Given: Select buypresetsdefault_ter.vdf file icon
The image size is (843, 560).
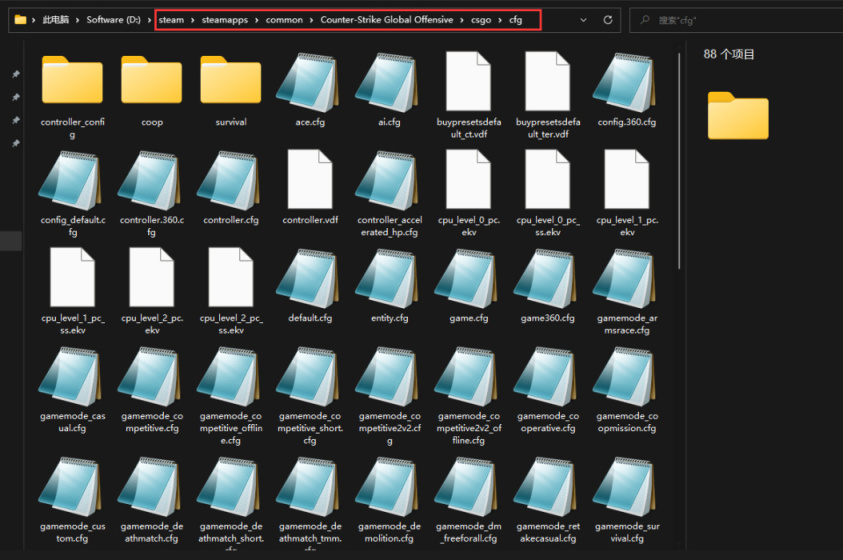Looking at the screenshot, I should 547,81.
